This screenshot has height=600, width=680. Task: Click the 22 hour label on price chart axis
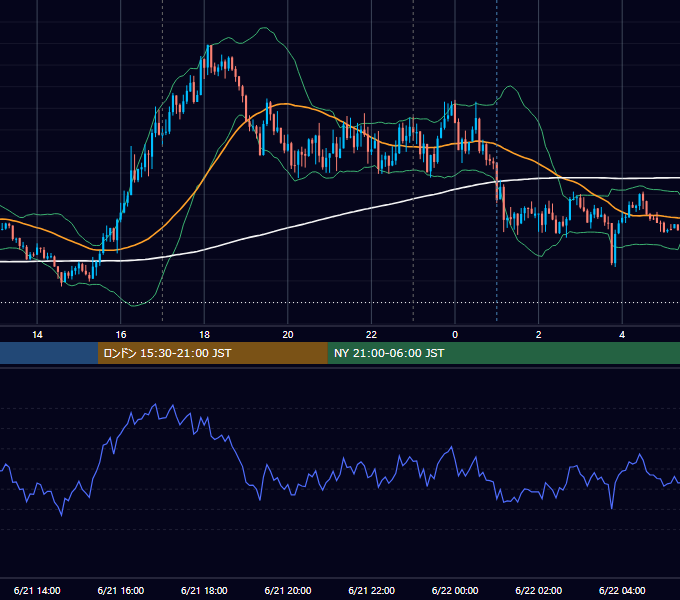(x=371, y=335)
